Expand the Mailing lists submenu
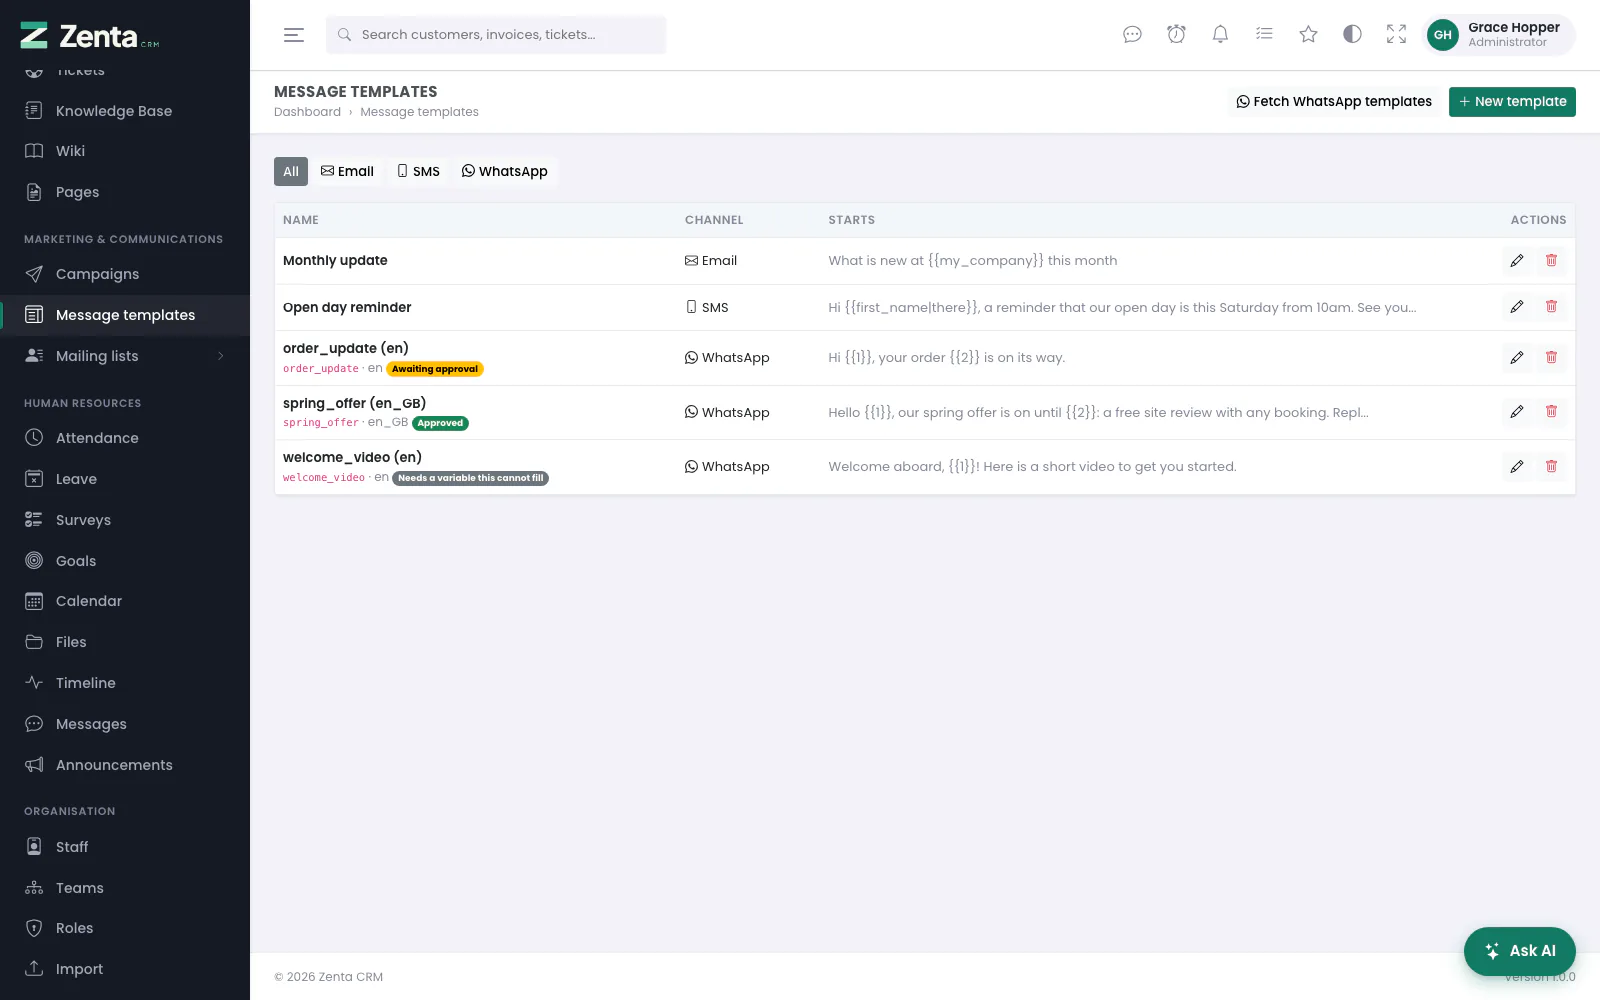This screenshot has width=1600, height=1000. point(125,356)
